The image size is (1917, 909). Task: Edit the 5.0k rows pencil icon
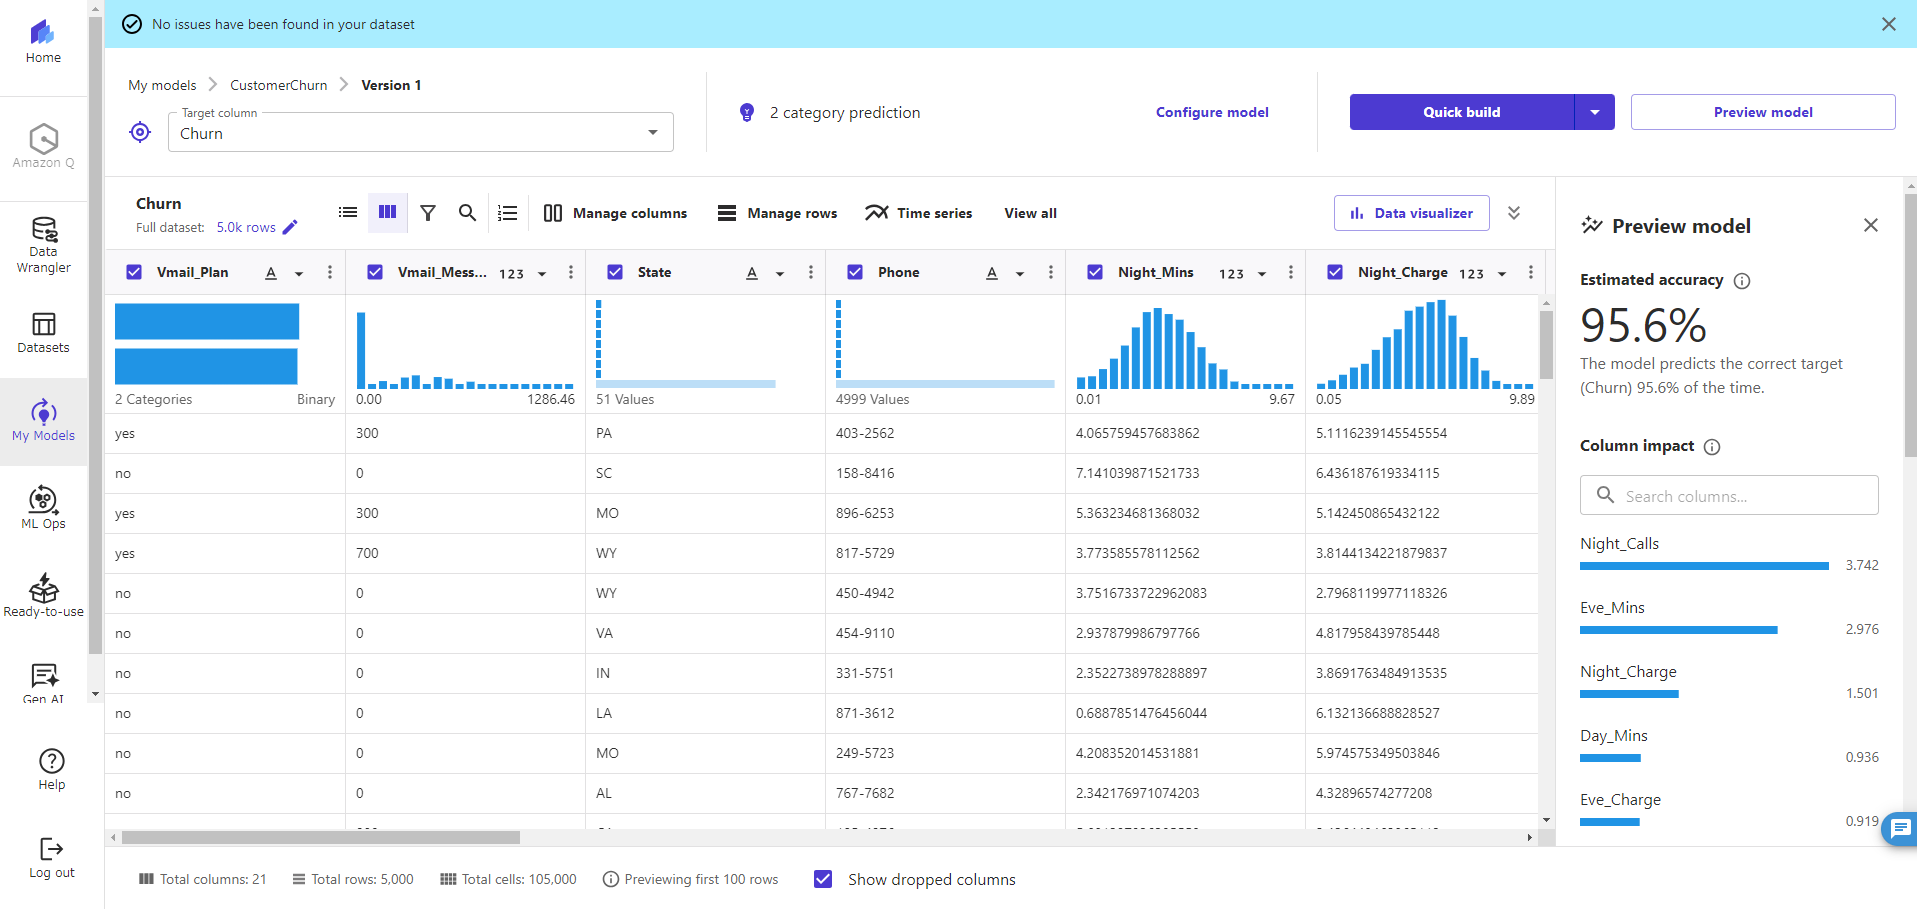point(290,227)
